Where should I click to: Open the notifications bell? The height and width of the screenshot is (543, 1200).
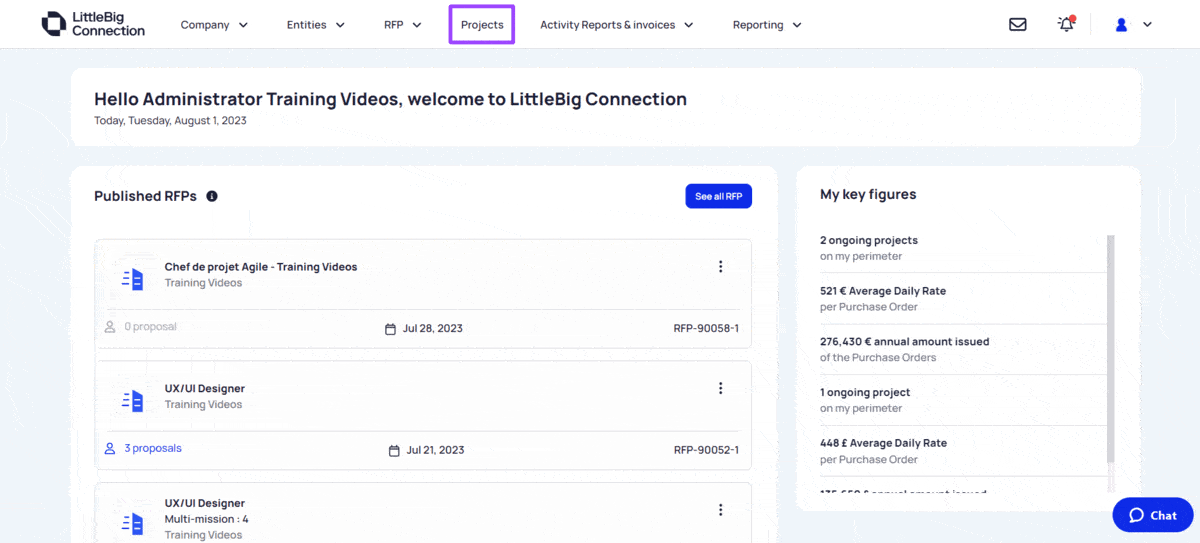[1066, 24]
